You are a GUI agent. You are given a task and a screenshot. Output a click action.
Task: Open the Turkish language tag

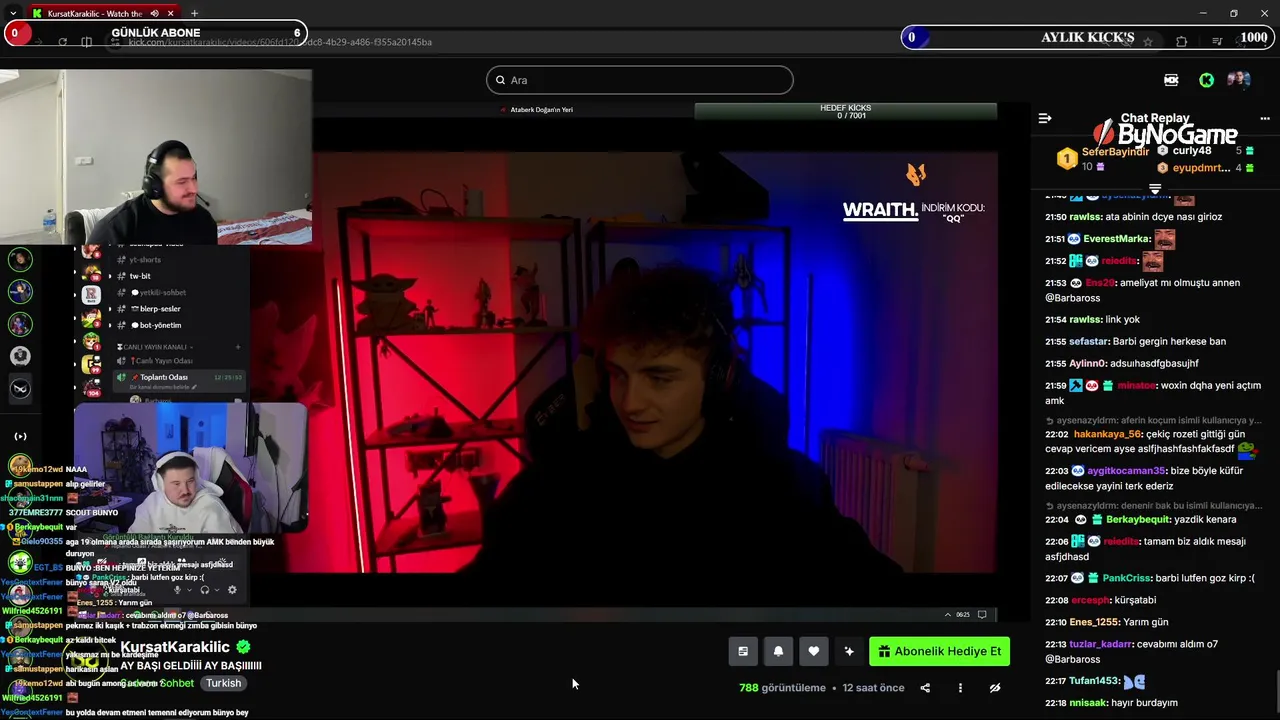point(223,683)
